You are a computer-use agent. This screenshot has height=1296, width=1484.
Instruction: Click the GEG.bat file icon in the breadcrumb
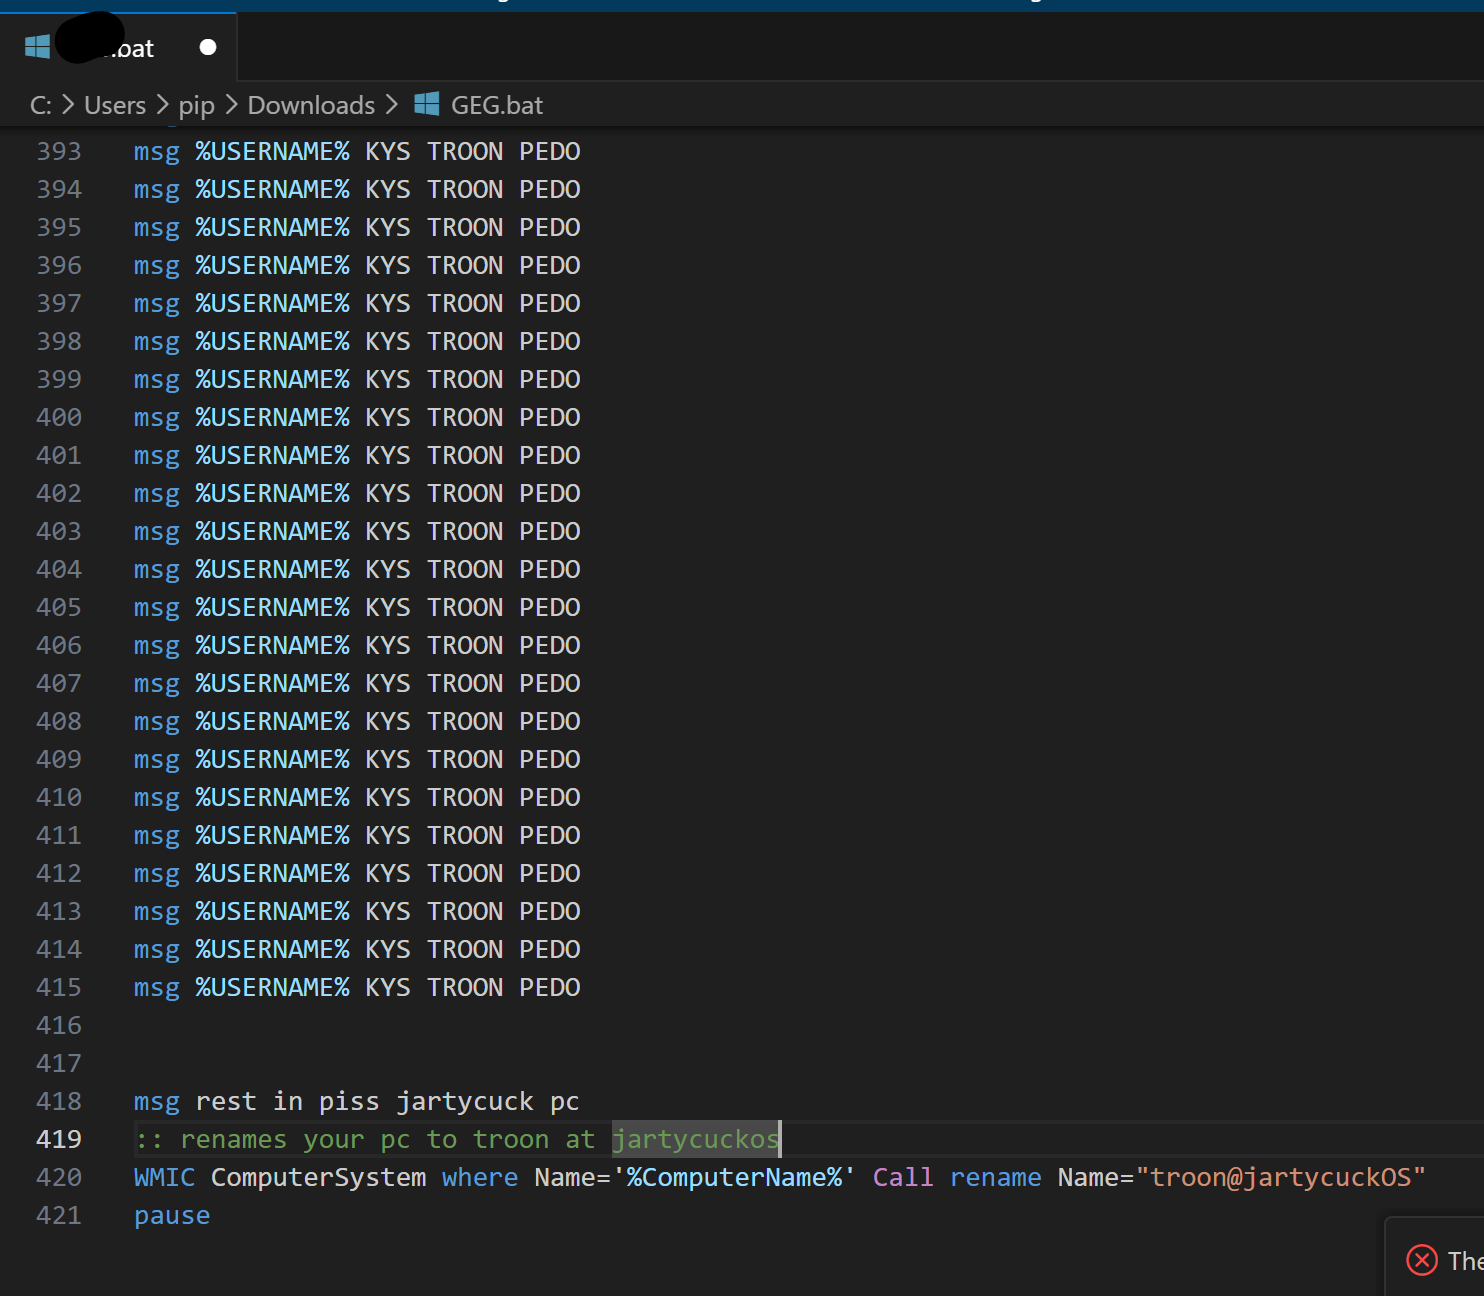pyautogui.click(x=427, y=104)
